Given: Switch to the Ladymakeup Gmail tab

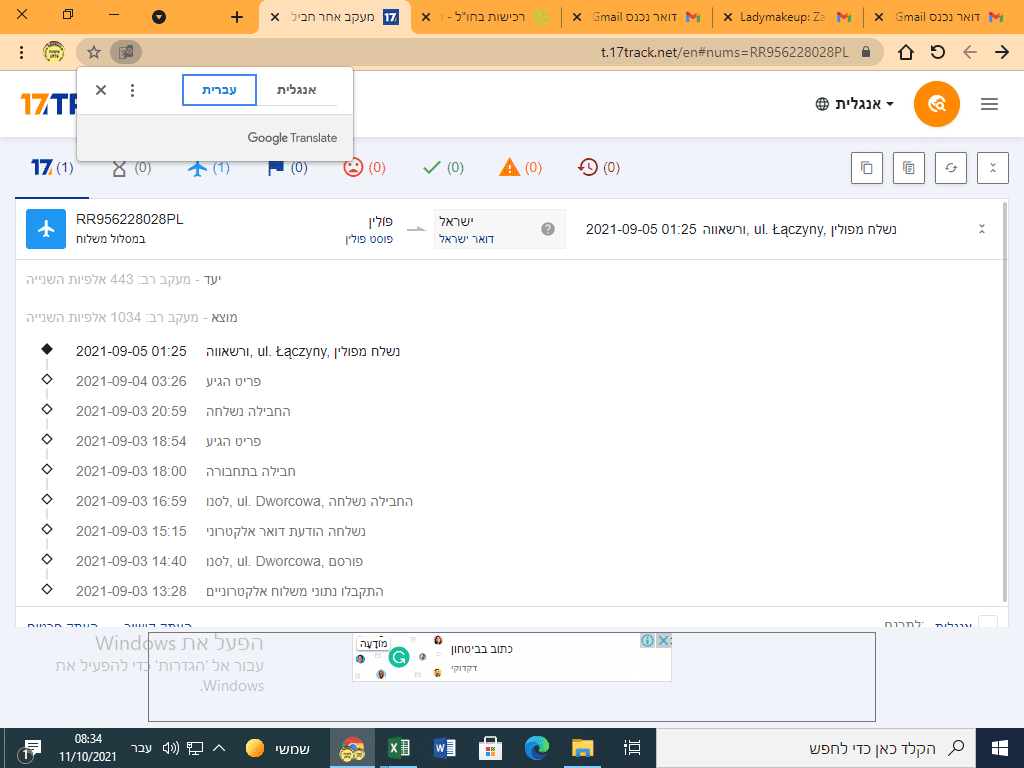Looking at the screenshot, I should [788, 17].
